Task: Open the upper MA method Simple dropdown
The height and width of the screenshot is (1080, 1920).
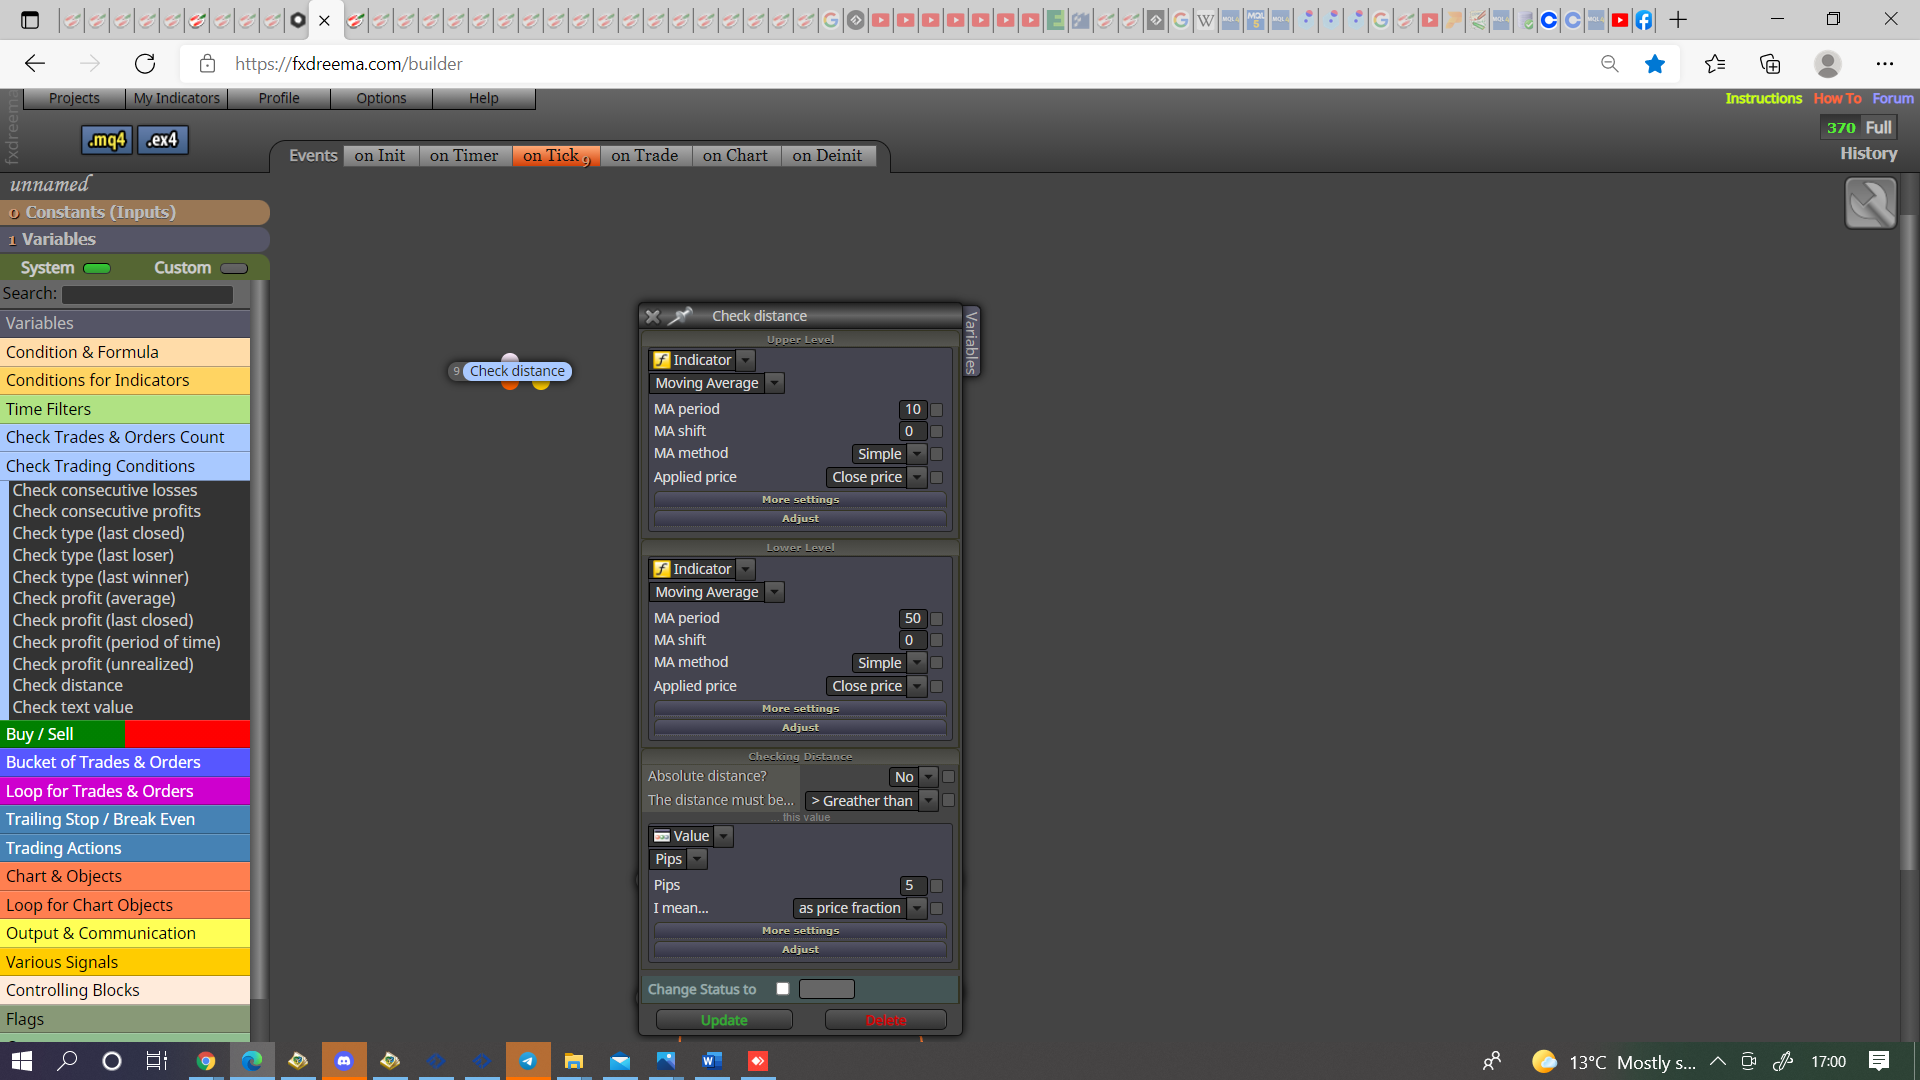Action: 889,454
